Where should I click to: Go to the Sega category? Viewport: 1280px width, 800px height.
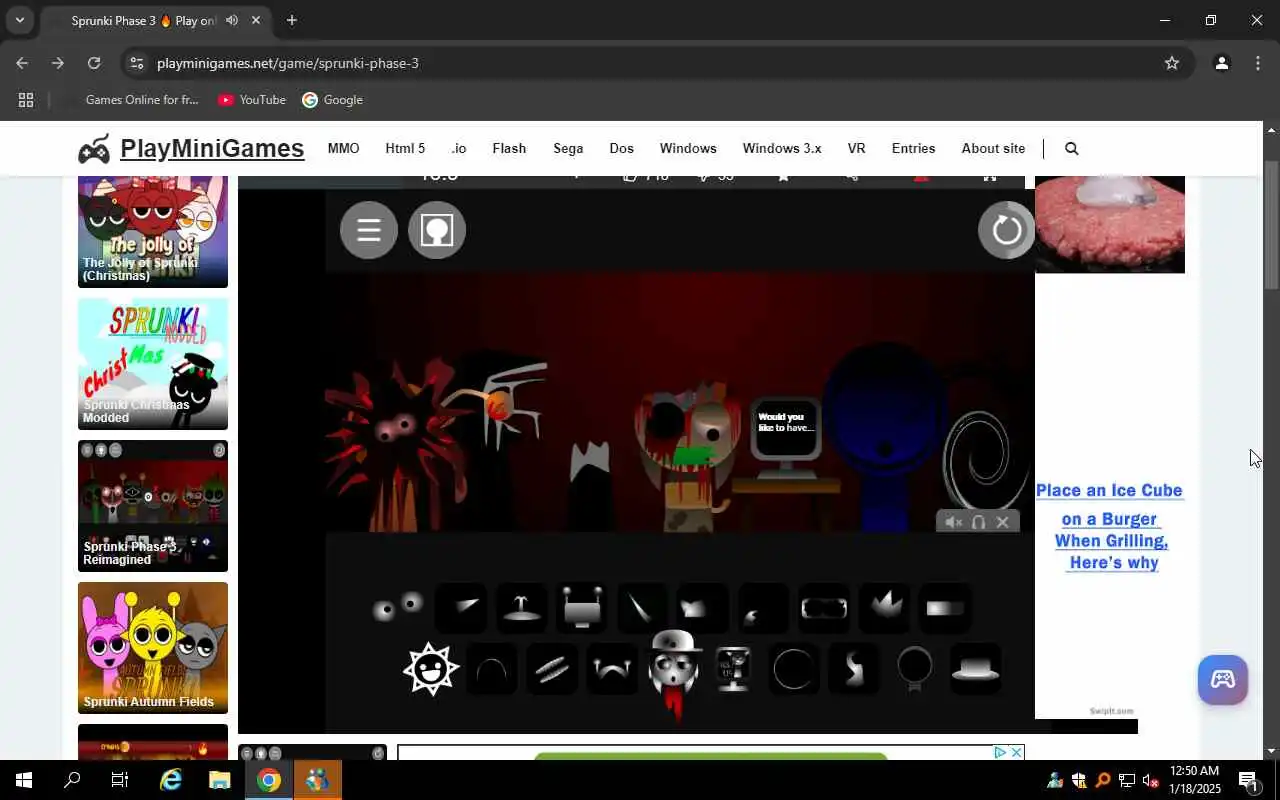pos(568,148)
